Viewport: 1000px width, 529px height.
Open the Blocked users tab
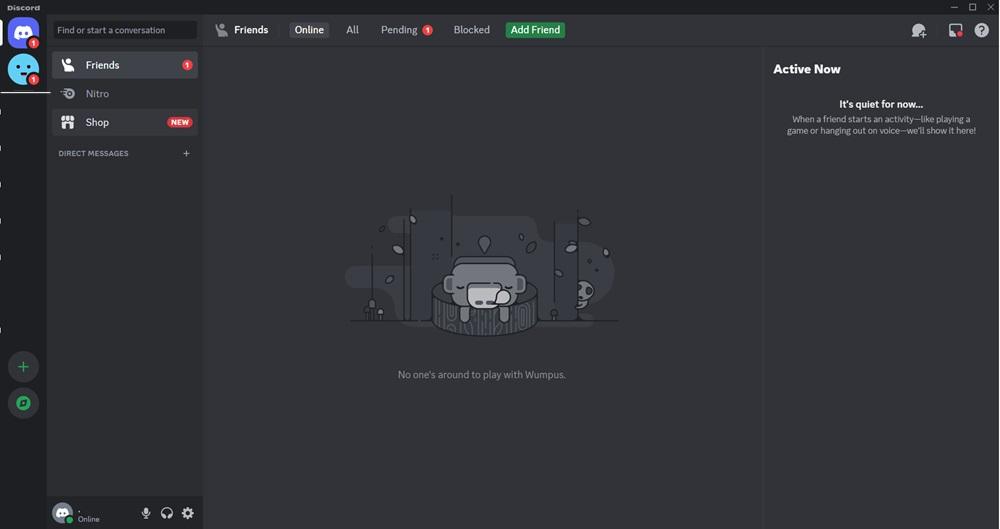472,30
